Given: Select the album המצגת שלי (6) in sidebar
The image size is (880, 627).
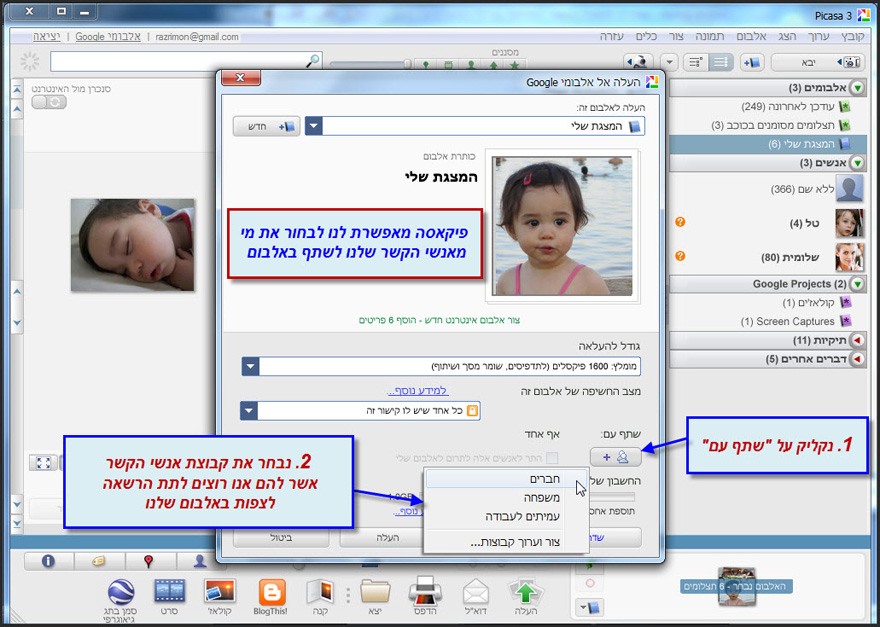Looking at the screenshot, I should 768,144.
